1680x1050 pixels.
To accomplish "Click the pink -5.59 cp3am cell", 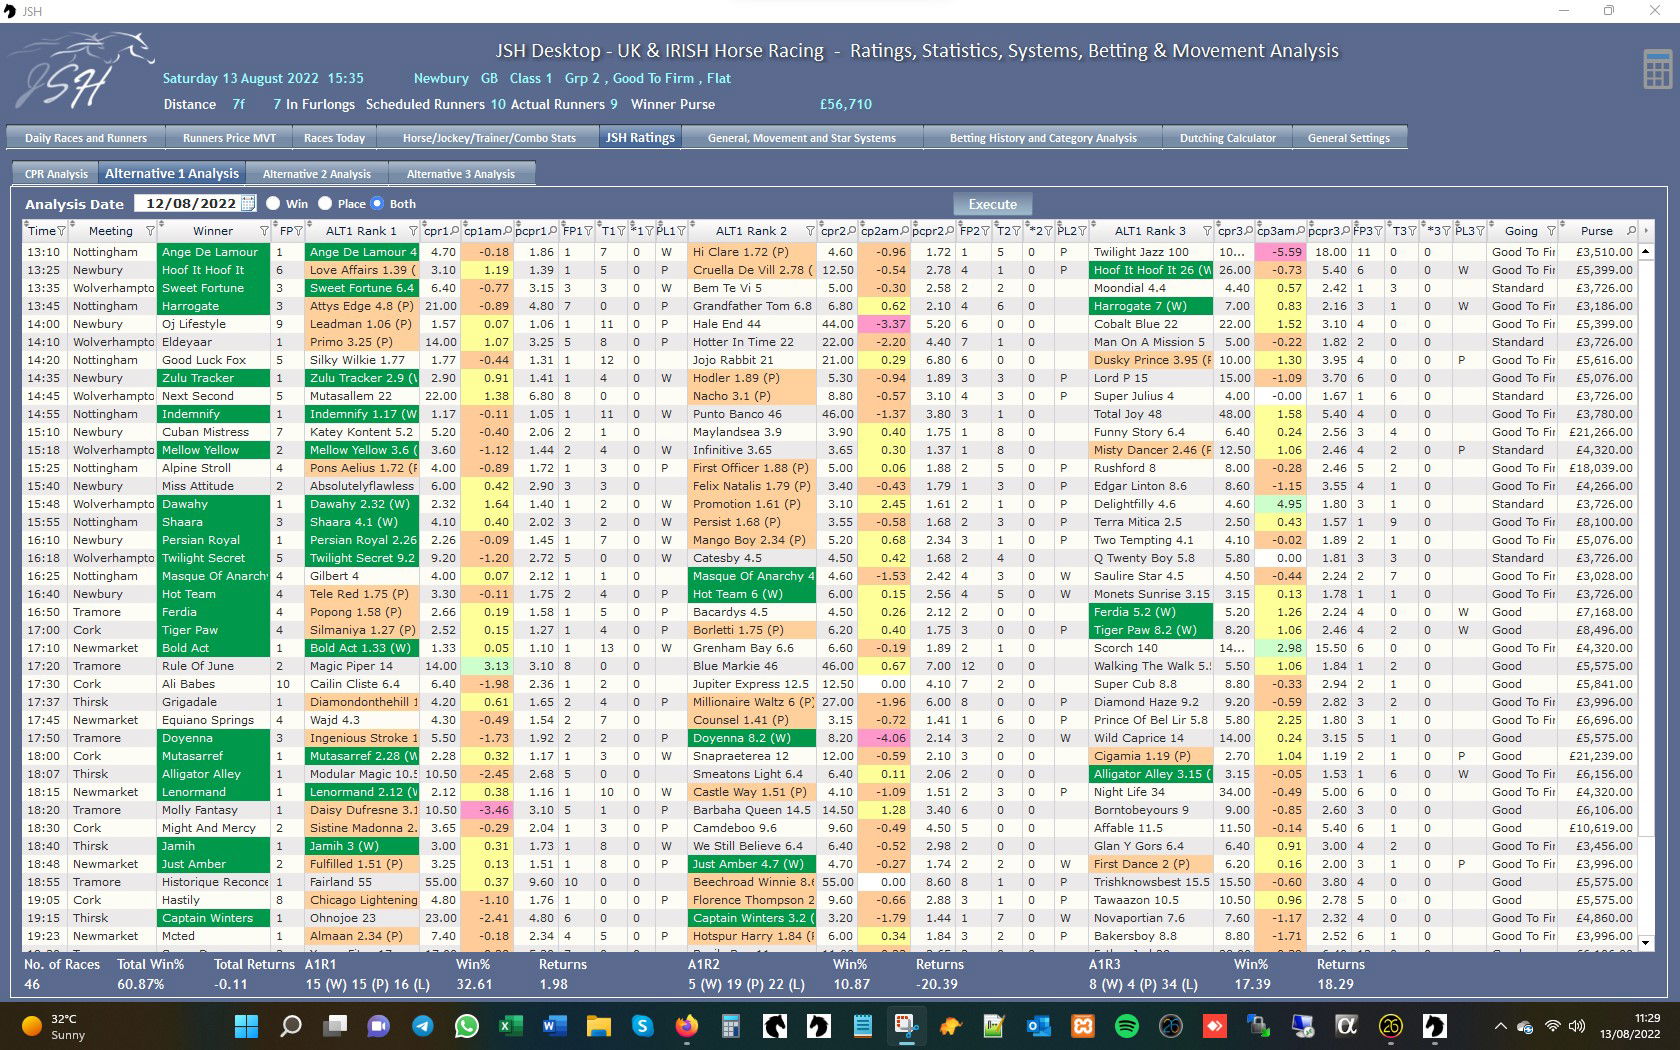I will 1280,252.
